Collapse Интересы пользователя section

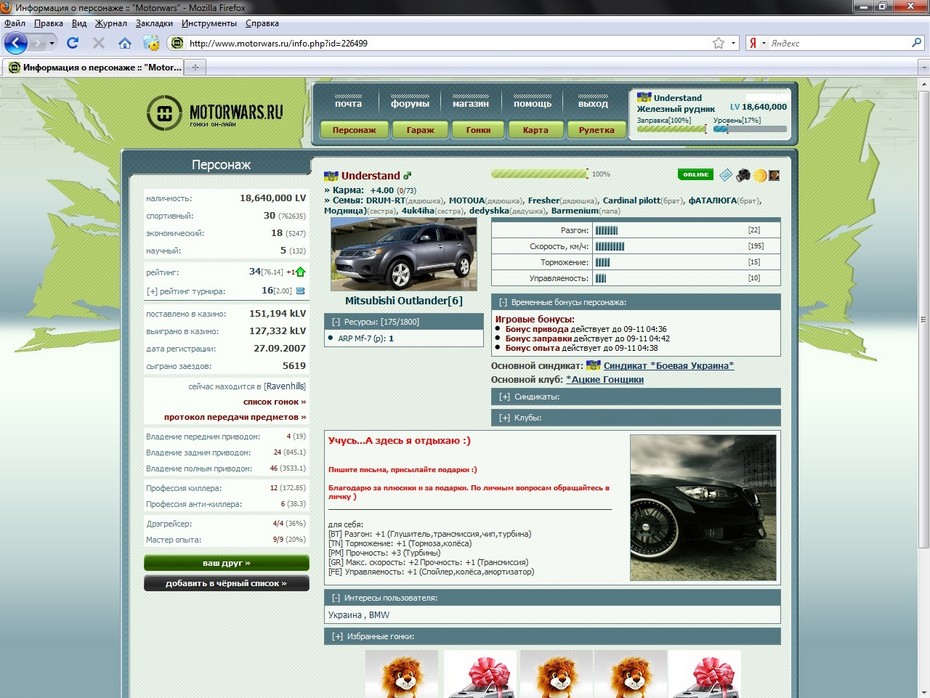point(336,598)
